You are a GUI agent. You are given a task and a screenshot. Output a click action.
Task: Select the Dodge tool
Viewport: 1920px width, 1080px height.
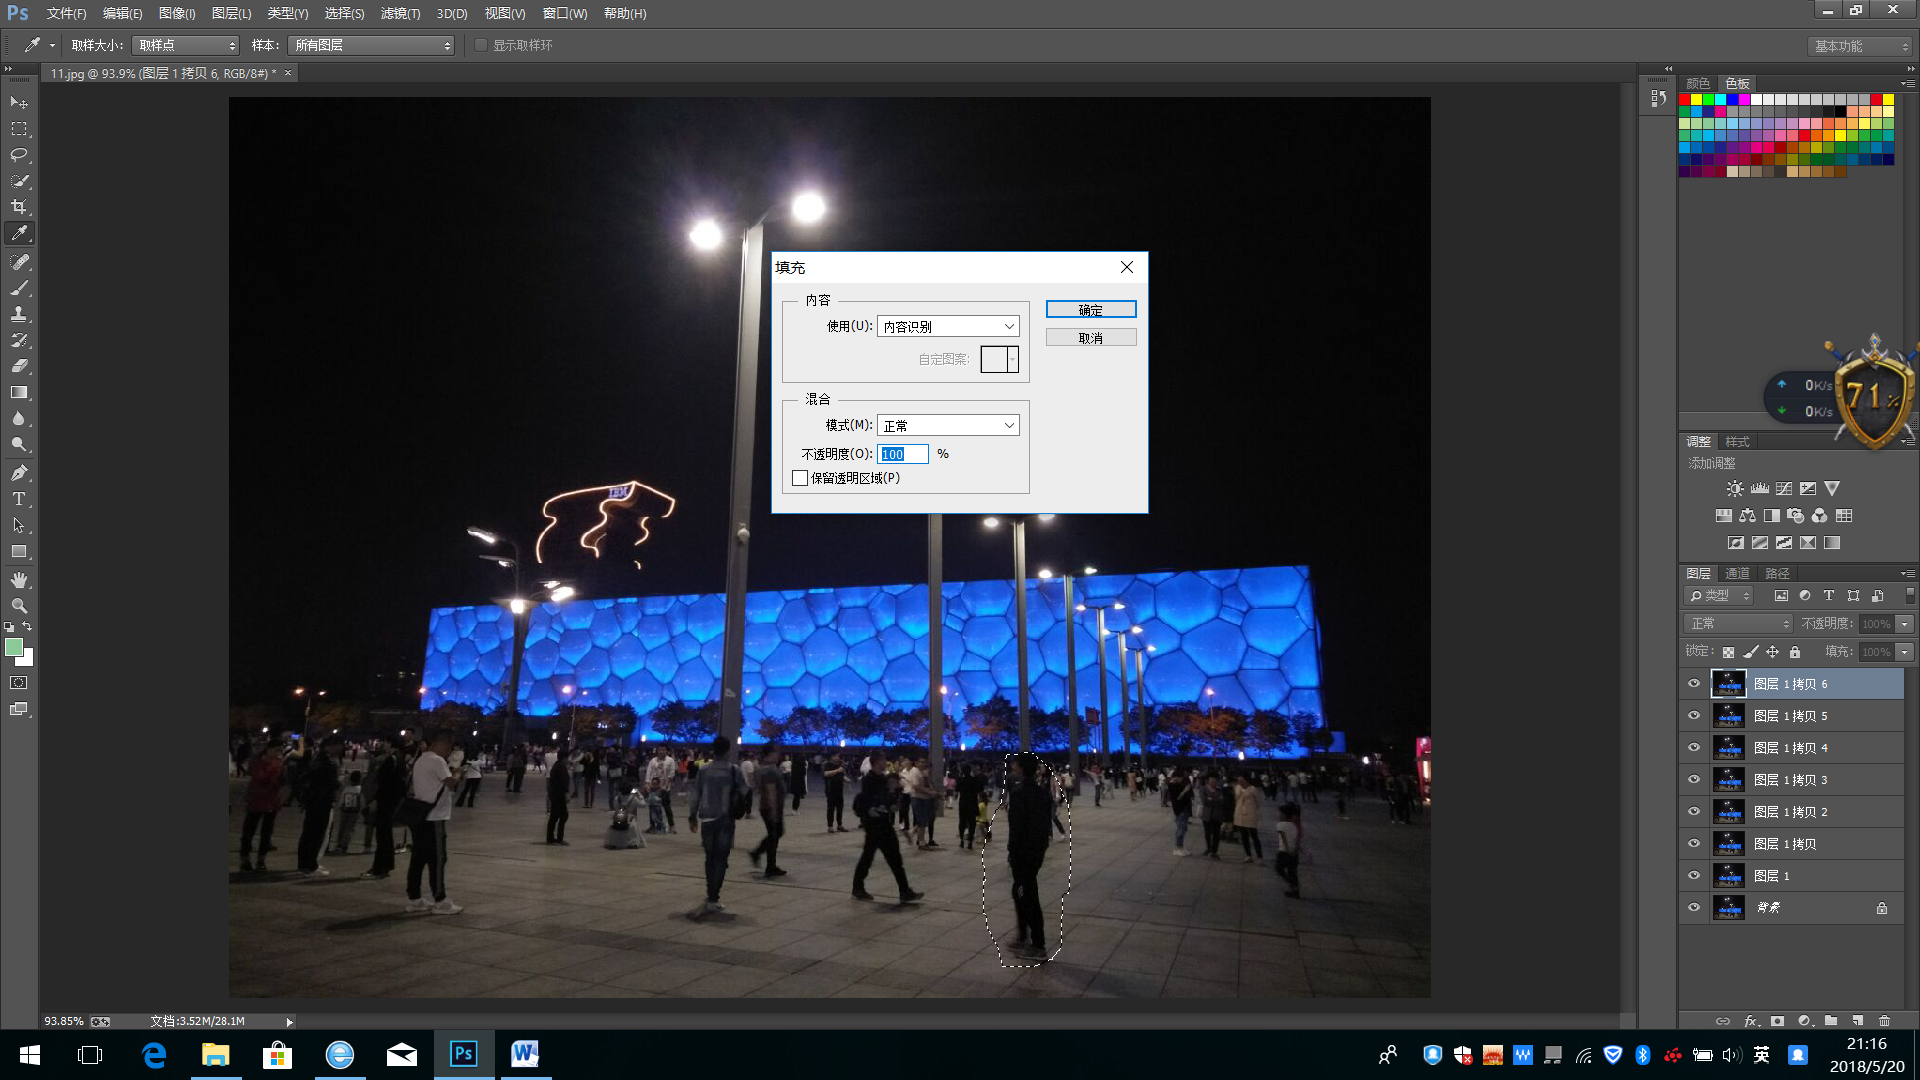(19, 444)
